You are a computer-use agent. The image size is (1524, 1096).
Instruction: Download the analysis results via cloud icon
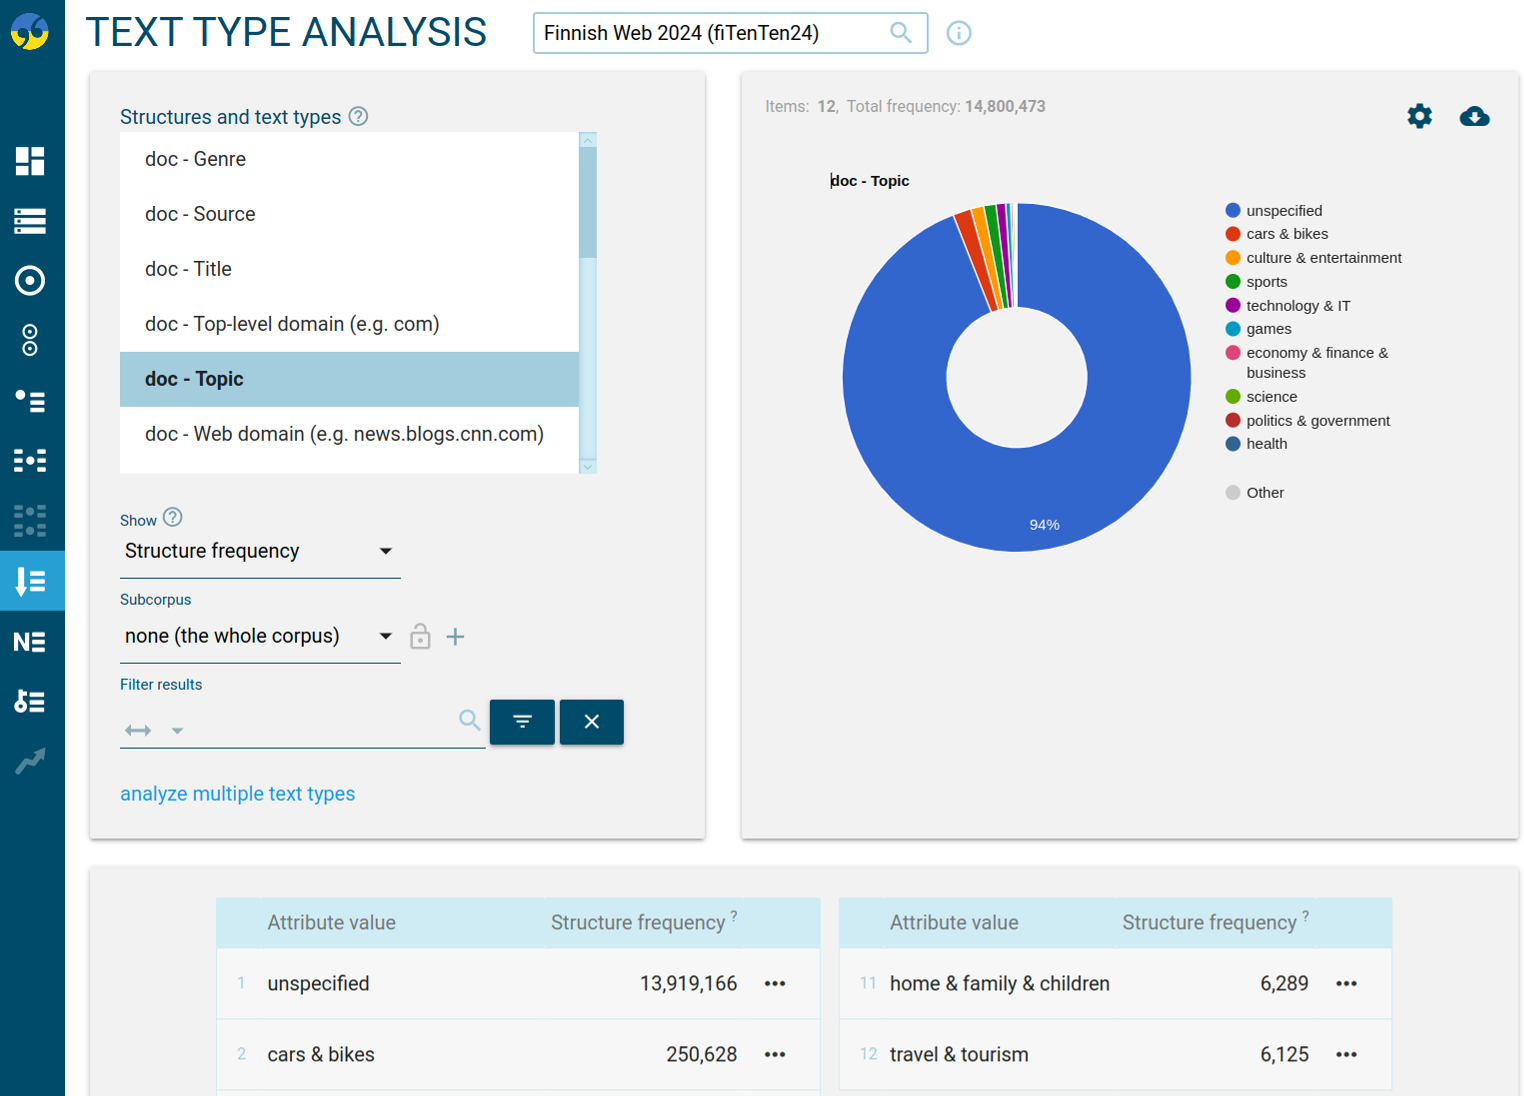point(1475,117)
